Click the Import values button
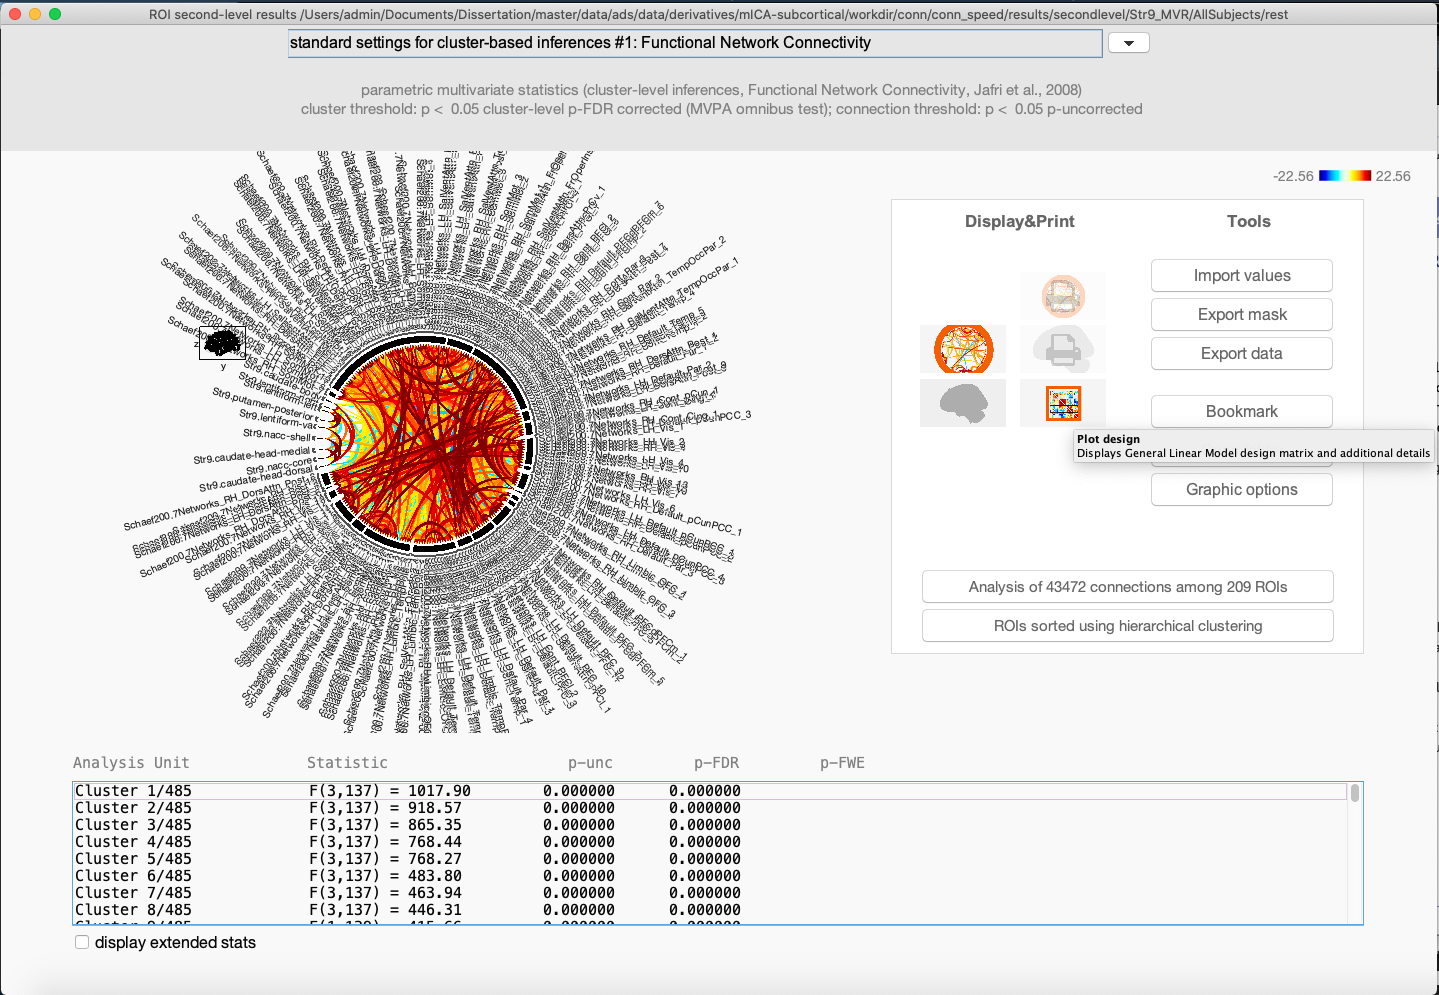Screen dimensions: 1439x995 (1241, 276)
